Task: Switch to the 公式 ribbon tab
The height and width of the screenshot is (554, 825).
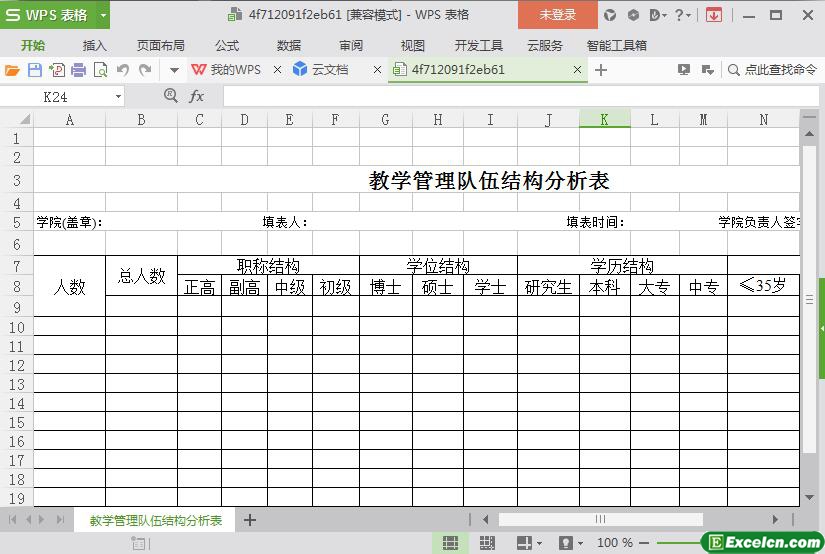Action: (x=227, y=46)
